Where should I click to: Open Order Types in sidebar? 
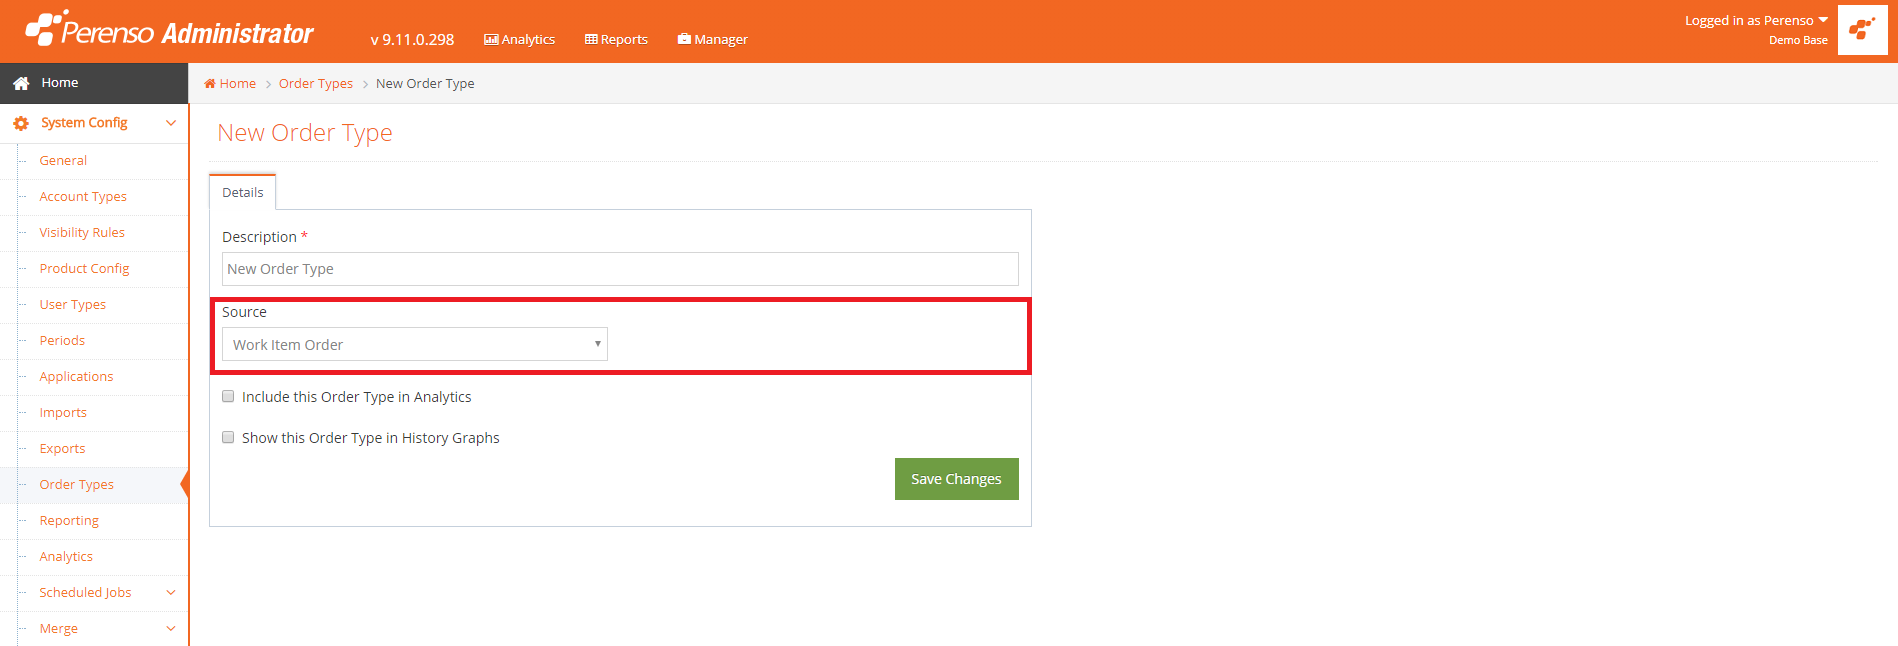pyautogui.click(x=76, y=484)
